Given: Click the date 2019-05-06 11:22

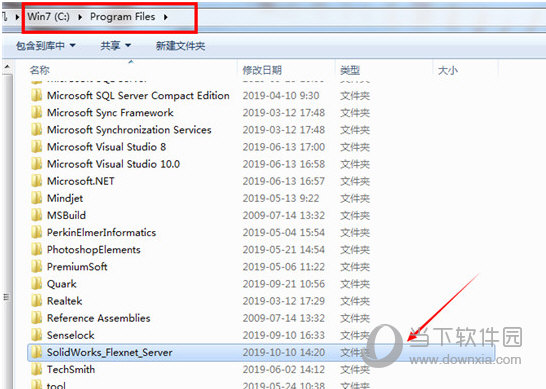Looking at the screenshot, I should pos(283,266).
